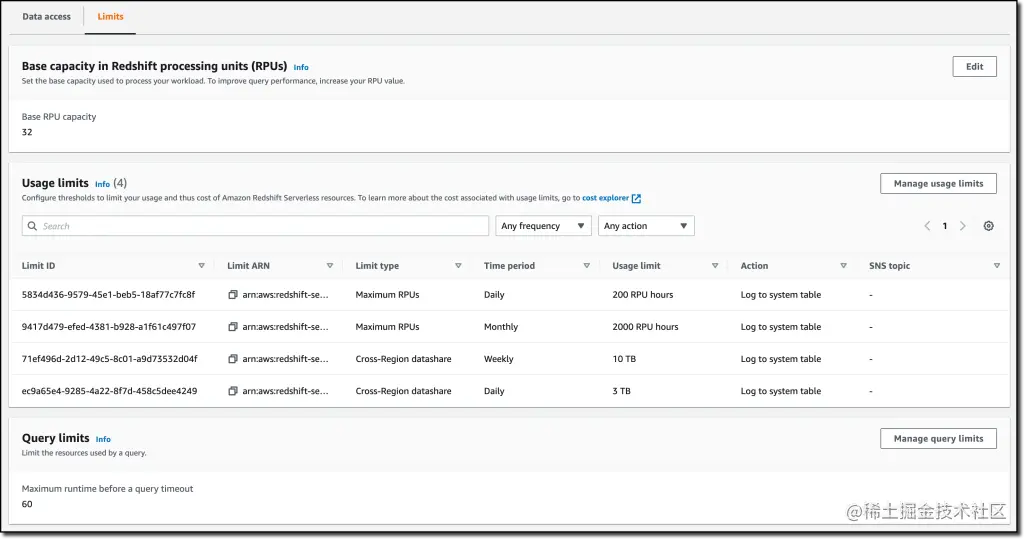Go to next page of usage limits

point(963,226)
